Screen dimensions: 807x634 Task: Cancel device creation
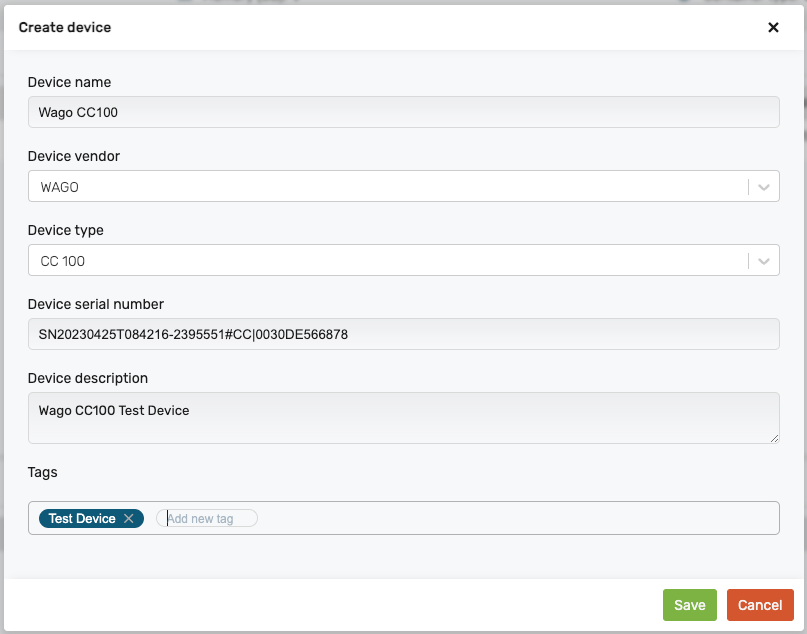coord(760,605)
